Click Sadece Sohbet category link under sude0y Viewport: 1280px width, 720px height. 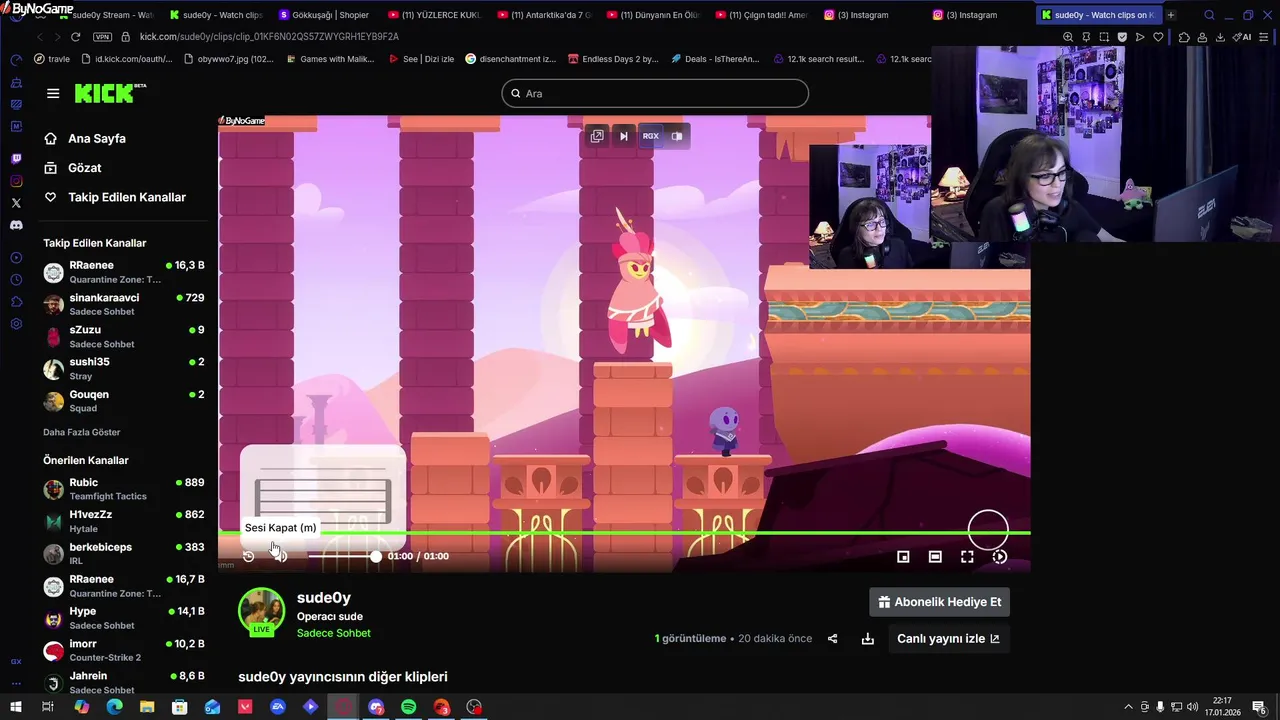pyautogui.click(x=334, y=633)
